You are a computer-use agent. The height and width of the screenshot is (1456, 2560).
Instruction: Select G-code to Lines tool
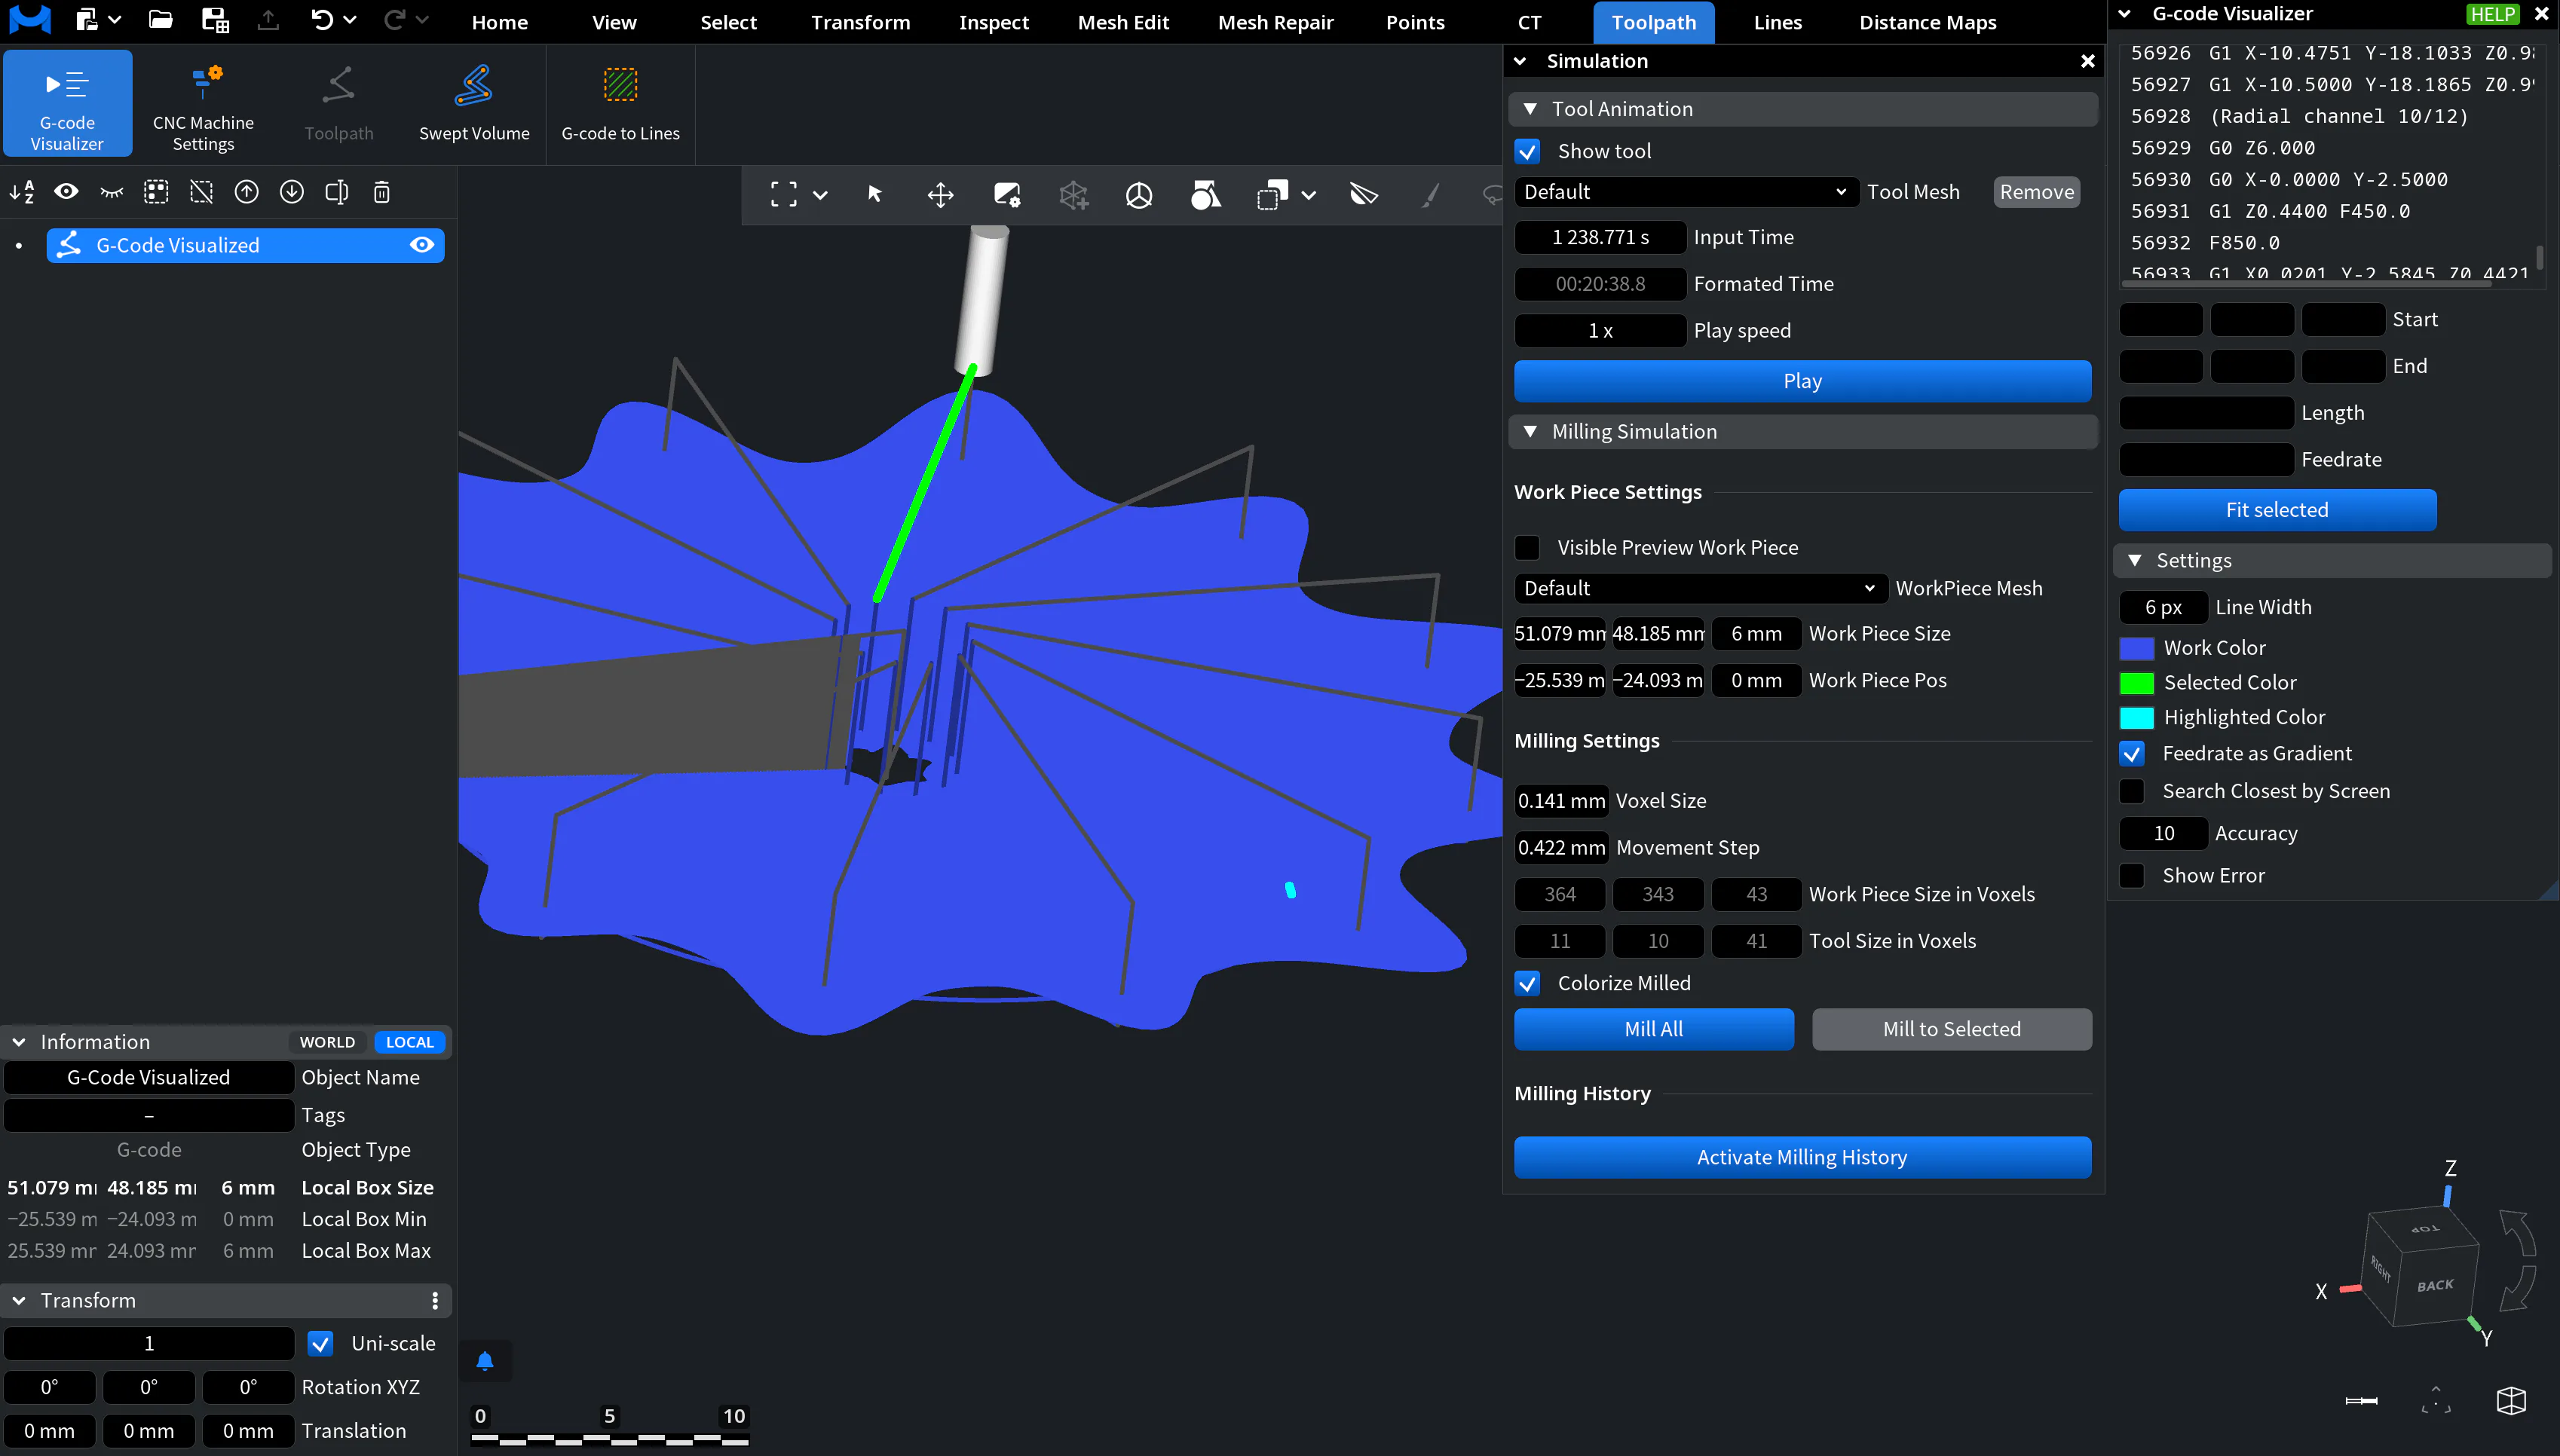[x=620, y=103]
